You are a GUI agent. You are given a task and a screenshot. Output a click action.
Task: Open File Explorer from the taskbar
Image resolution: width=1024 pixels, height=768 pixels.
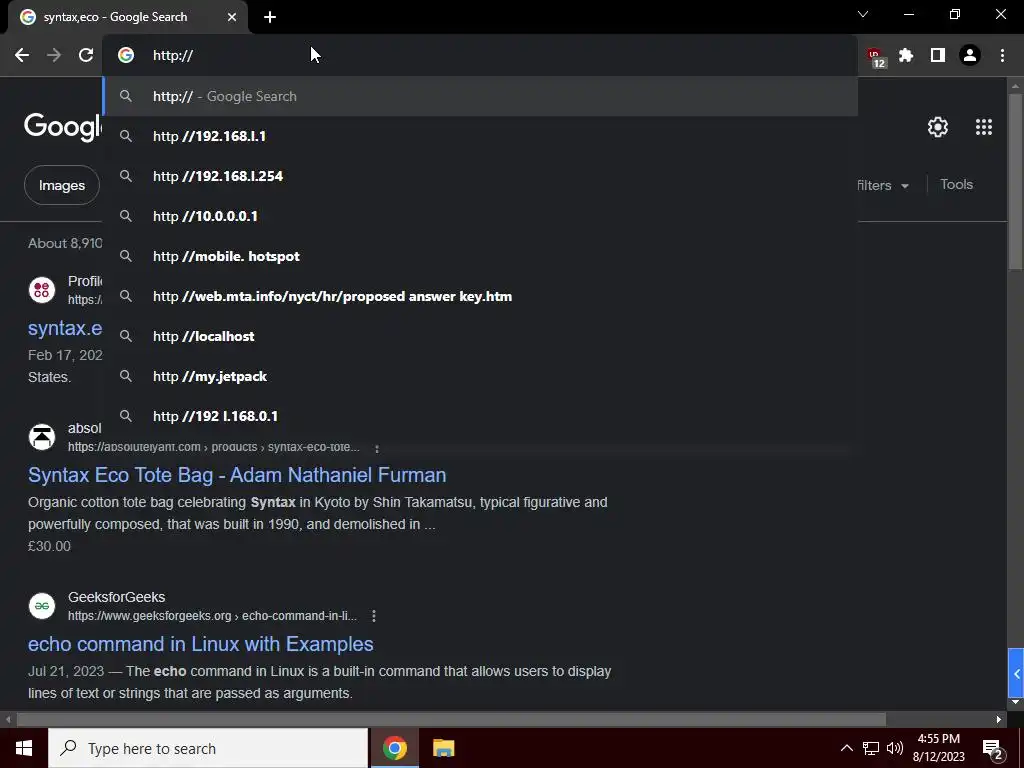(x=443, y=748)
